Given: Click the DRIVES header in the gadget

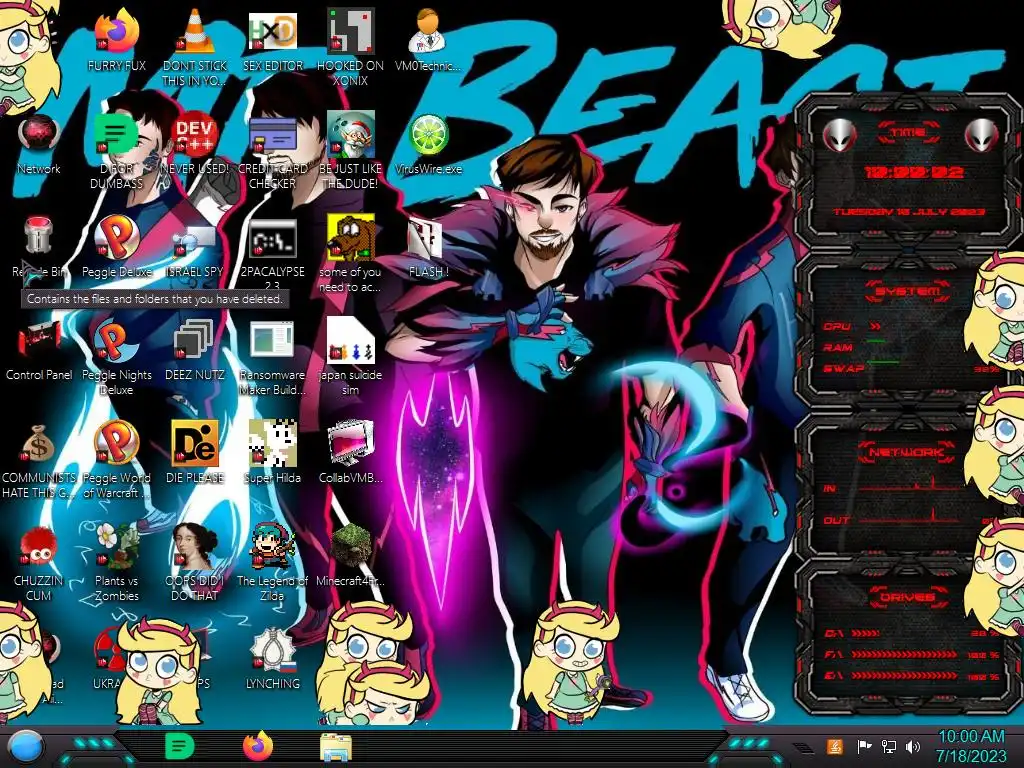Looking at the screenshot, I should (908, 597).
